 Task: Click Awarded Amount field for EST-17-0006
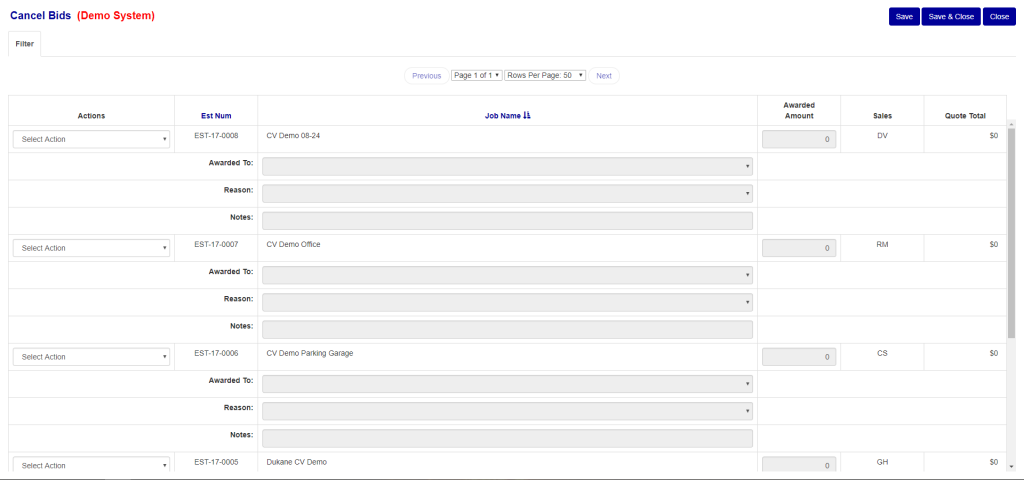click(x=799, y=357)
